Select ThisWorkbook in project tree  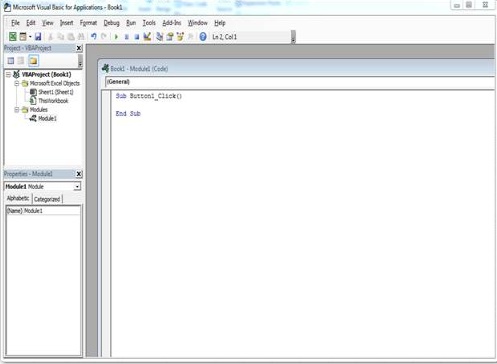(x=53, y=101)
